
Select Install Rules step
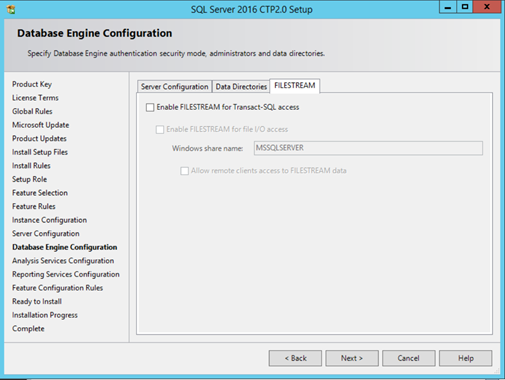[x=31, y=166]
